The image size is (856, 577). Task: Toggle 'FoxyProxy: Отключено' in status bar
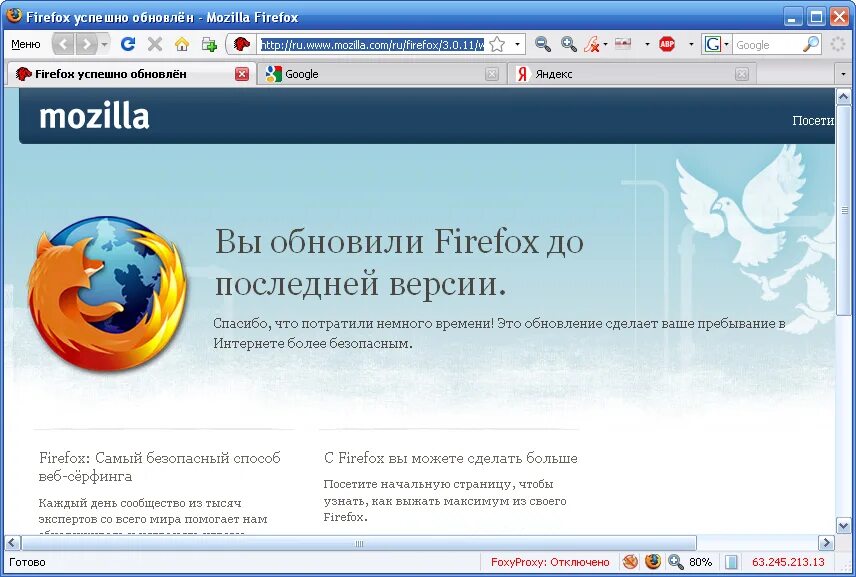click(x=550, y=562)
